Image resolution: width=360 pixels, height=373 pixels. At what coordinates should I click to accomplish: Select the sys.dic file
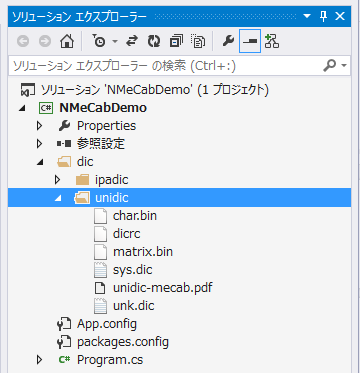click(x=133, y=270)
